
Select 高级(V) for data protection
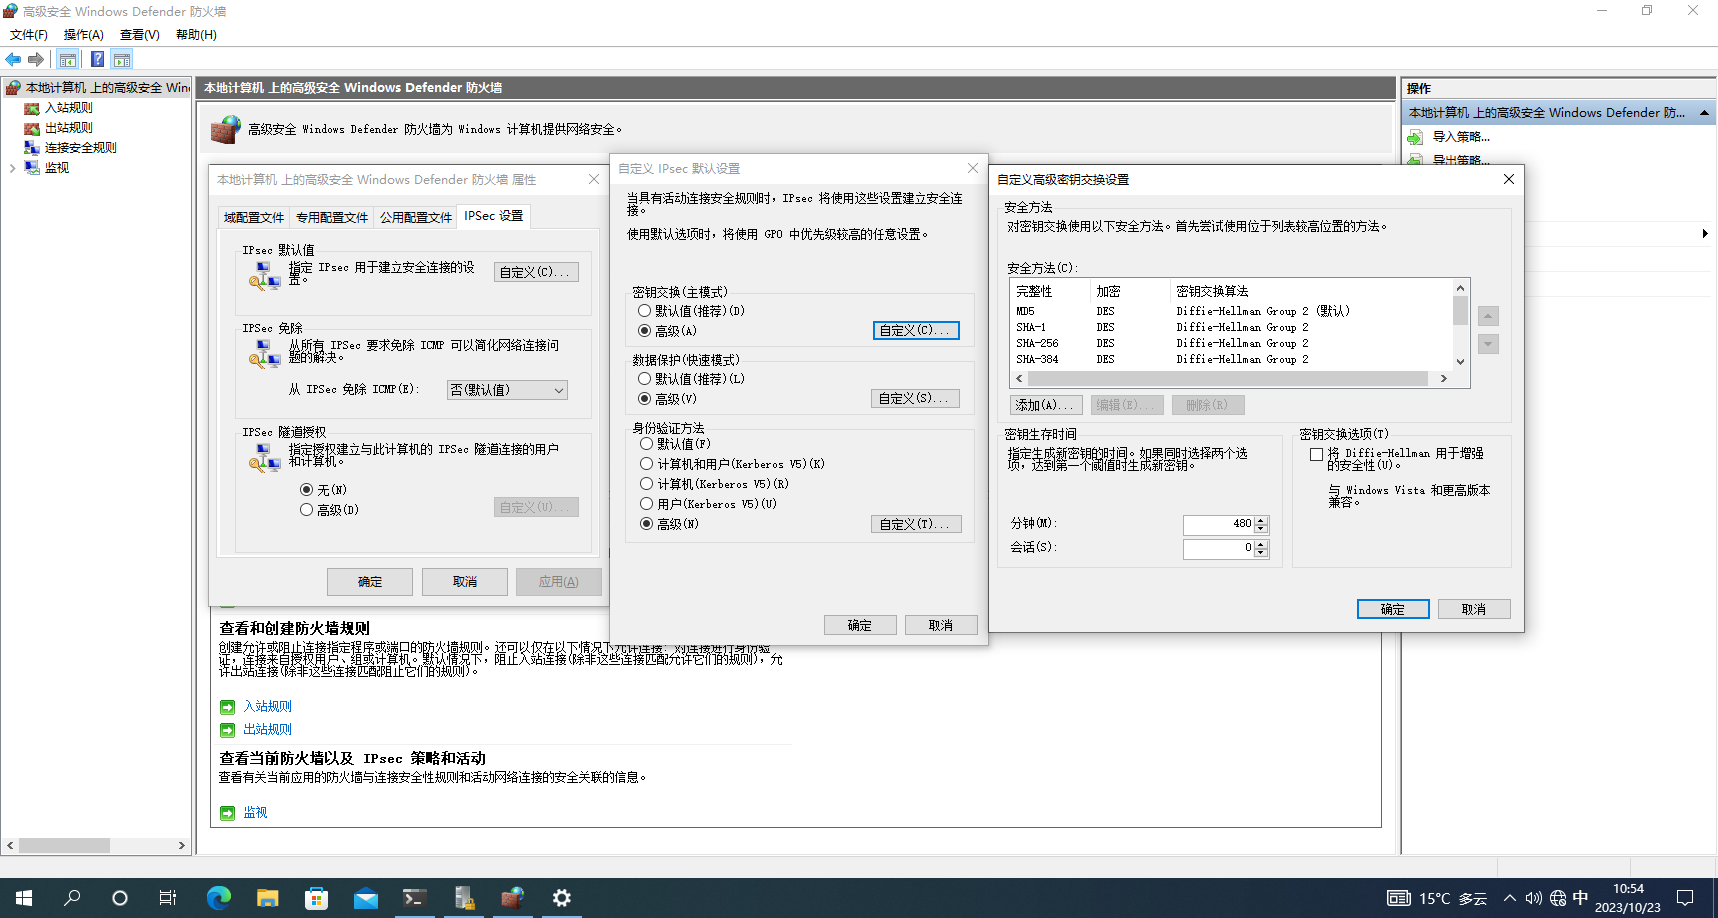click(644, 399)
